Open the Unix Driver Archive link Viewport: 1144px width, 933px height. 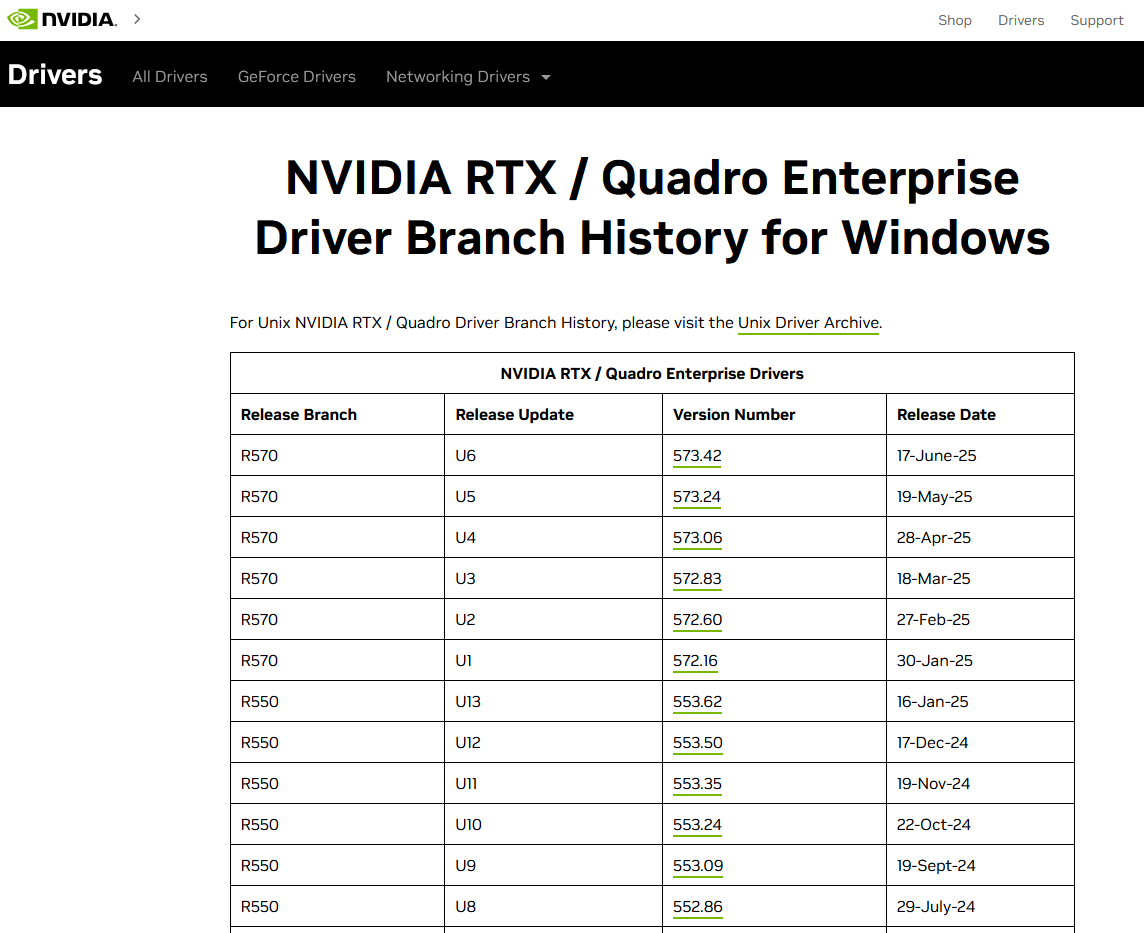click(808, 323)
